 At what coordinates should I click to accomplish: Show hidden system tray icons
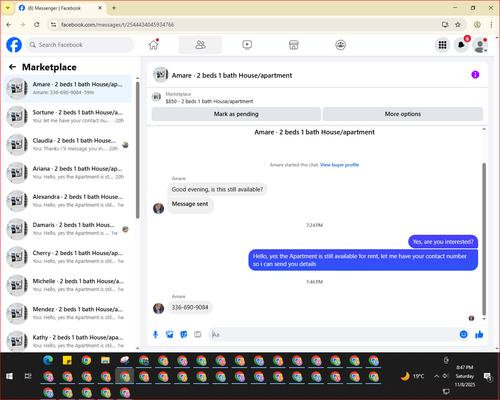[x=436, y=376]
